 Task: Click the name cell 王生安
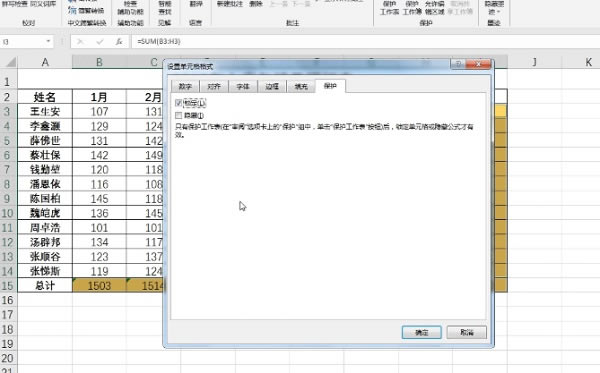[x=45, y=111]
